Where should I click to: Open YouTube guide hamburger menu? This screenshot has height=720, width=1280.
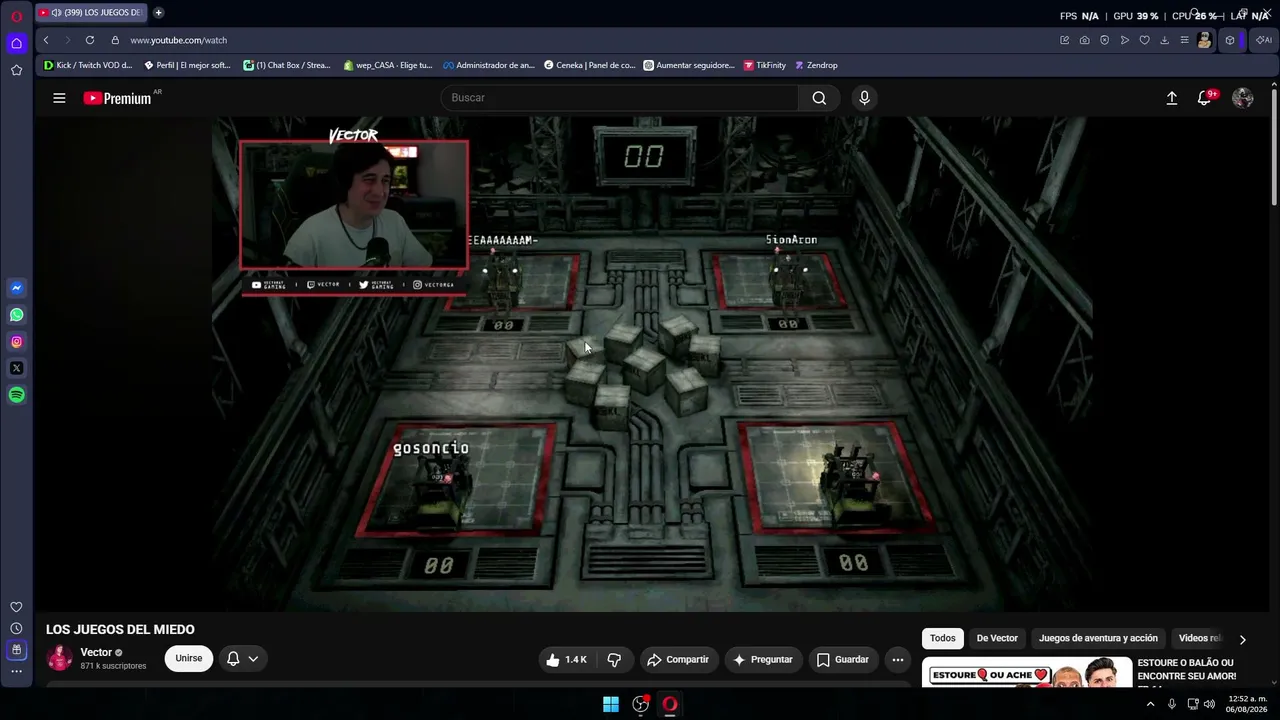59,98
